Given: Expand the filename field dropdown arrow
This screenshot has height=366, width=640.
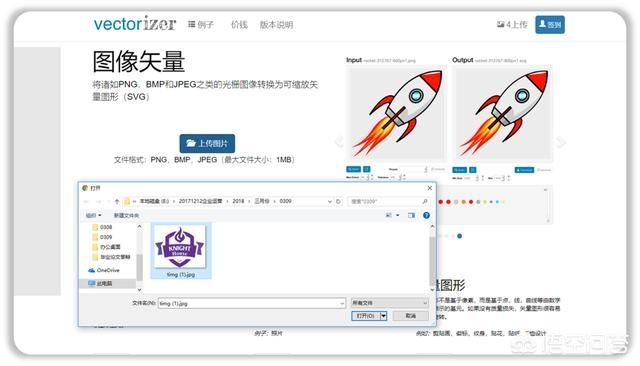Looking at the screenshot, I should point(342,303).
